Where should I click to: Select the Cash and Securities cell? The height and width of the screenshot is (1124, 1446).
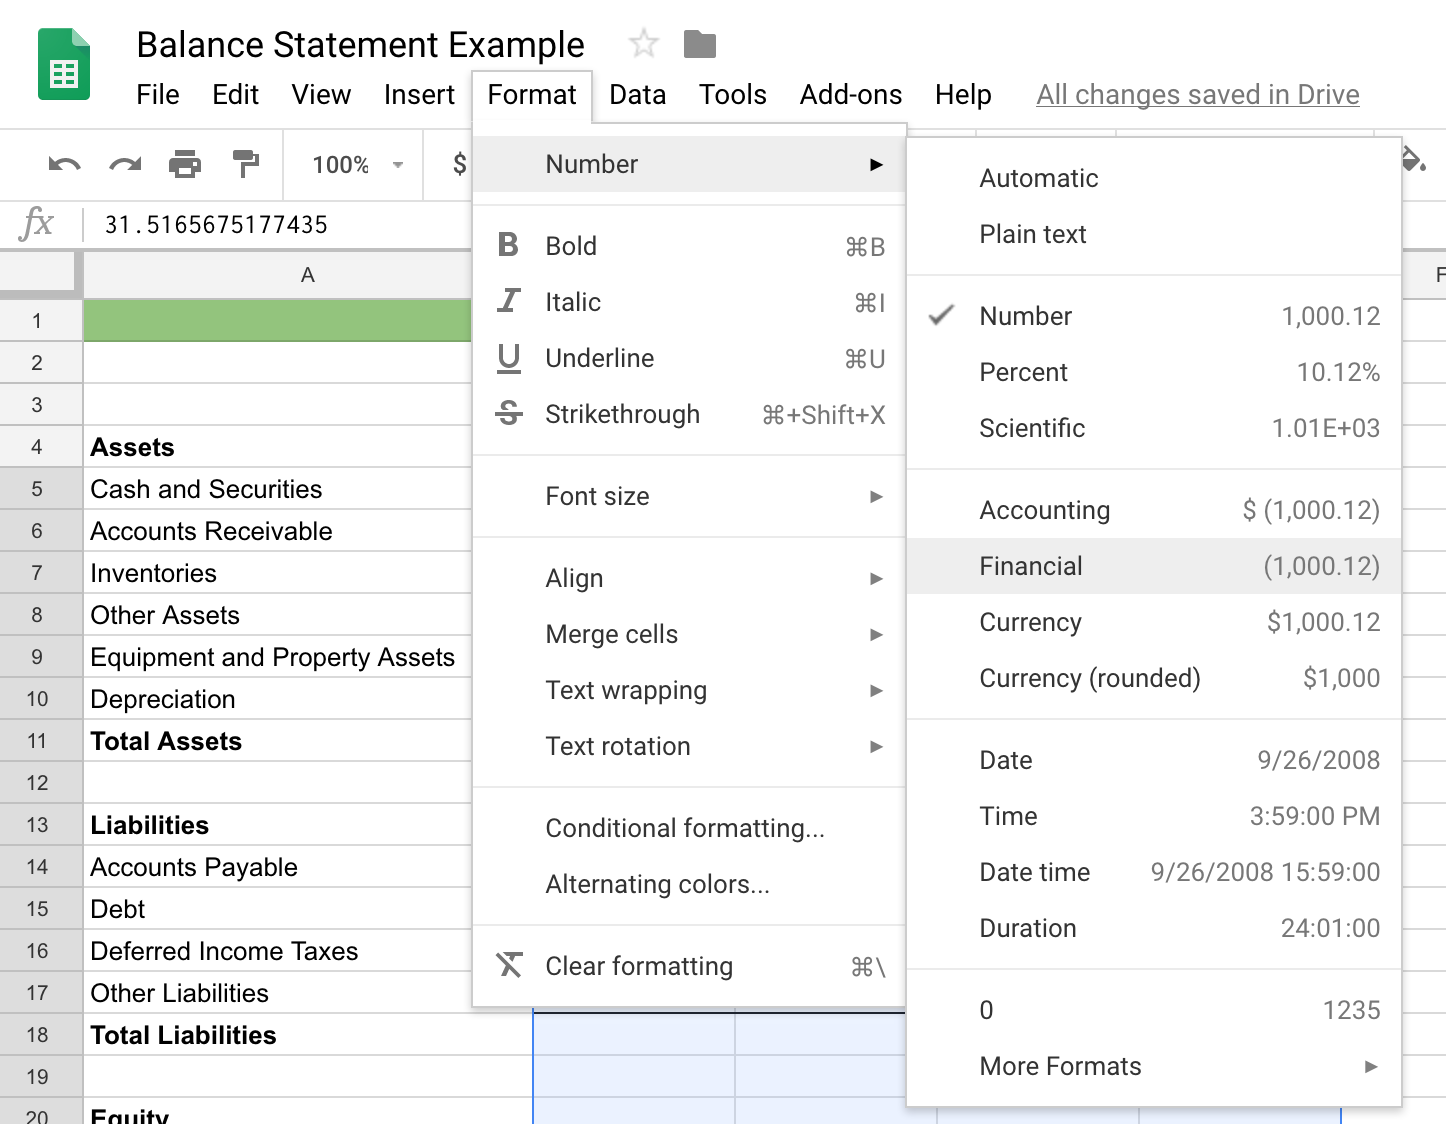pyautogui.click(x=278, y=489)
